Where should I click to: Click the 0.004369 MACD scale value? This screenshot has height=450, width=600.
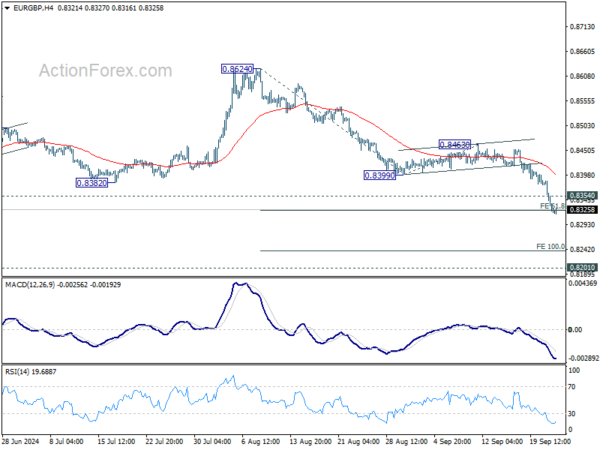583,284
